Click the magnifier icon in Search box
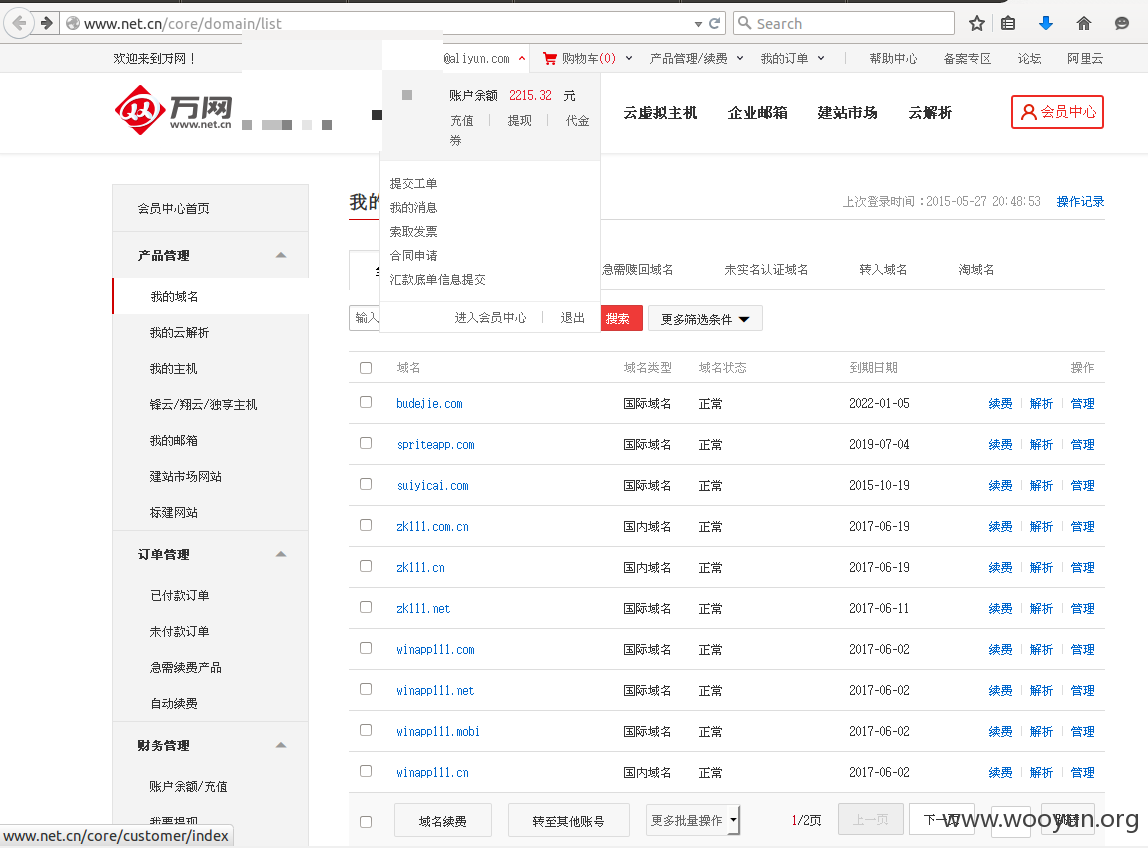 pos(745,23)
